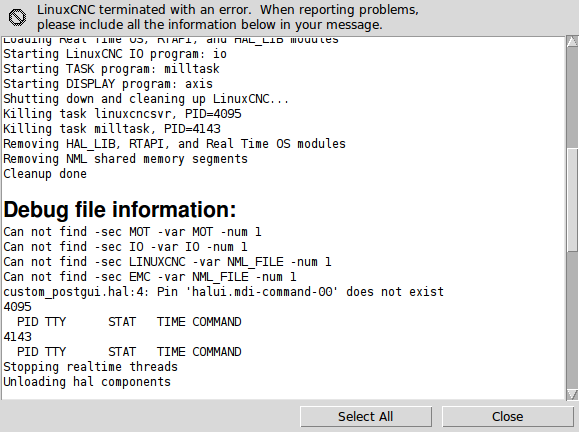Click the vertical scrollbar thumb
This screenshot has width=579, height=432.
click(572, 199)
